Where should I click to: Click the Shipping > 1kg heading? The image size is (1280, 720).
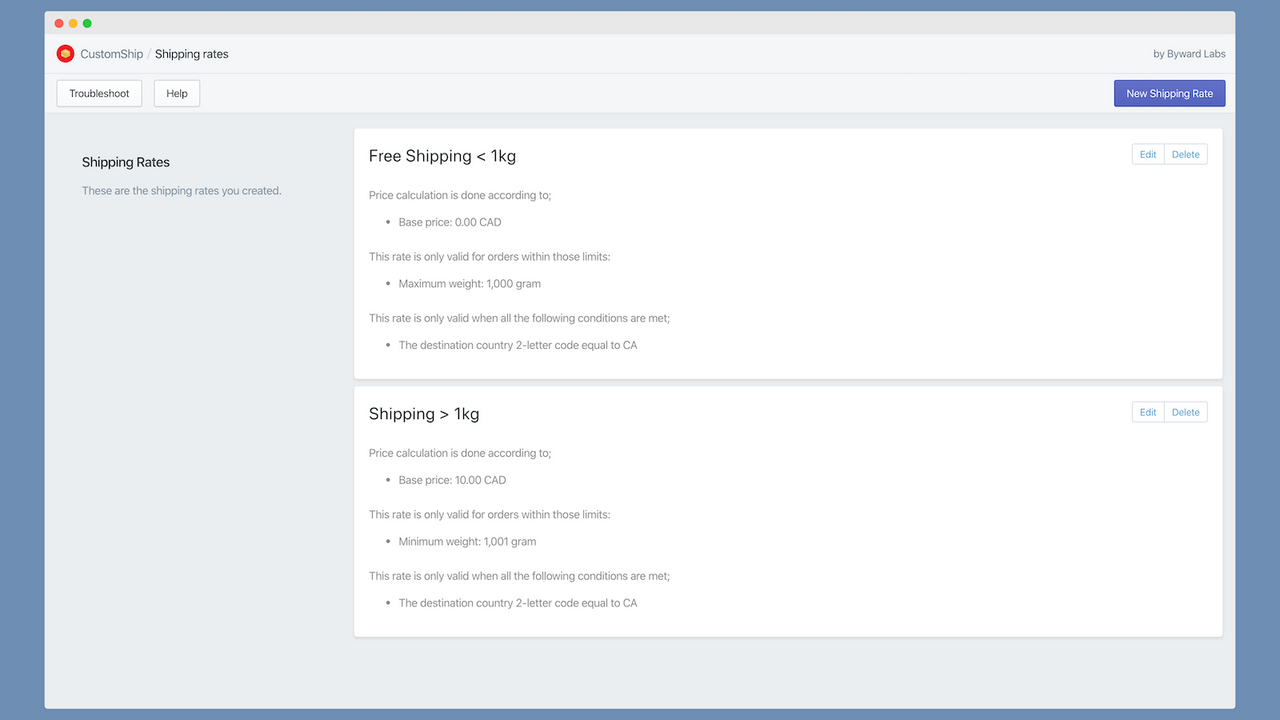click(x=424, y=414)
